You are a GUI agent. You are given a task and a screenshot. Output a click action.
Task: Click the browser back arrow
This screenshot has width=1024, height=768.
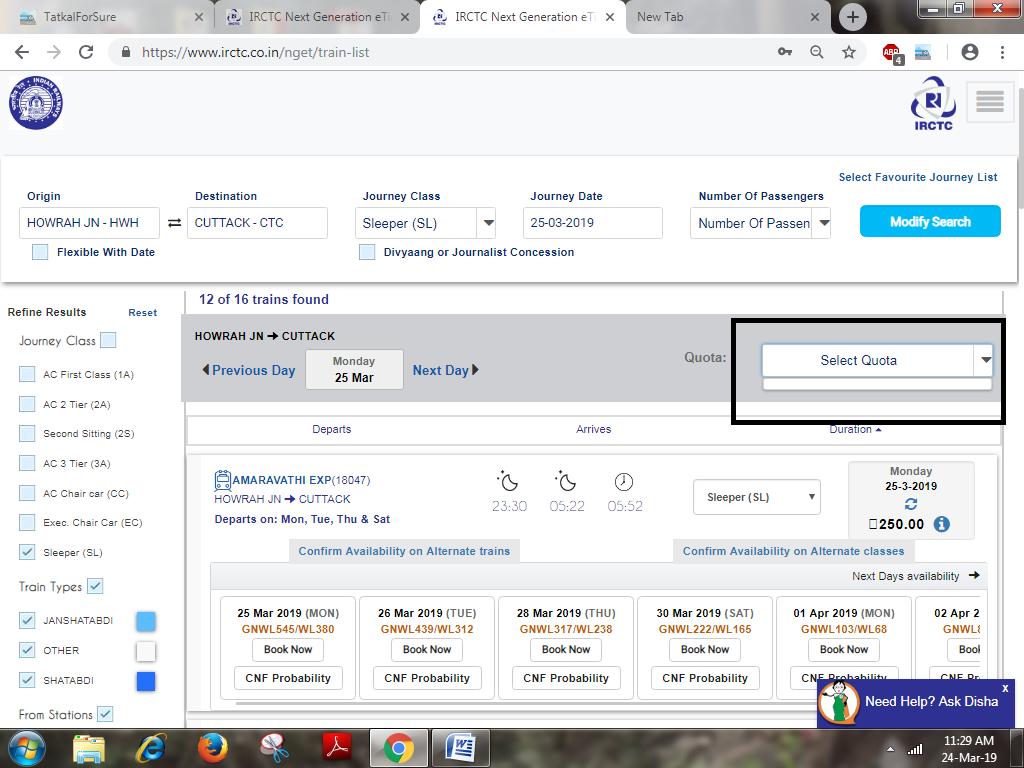click(x=22, y=52)
